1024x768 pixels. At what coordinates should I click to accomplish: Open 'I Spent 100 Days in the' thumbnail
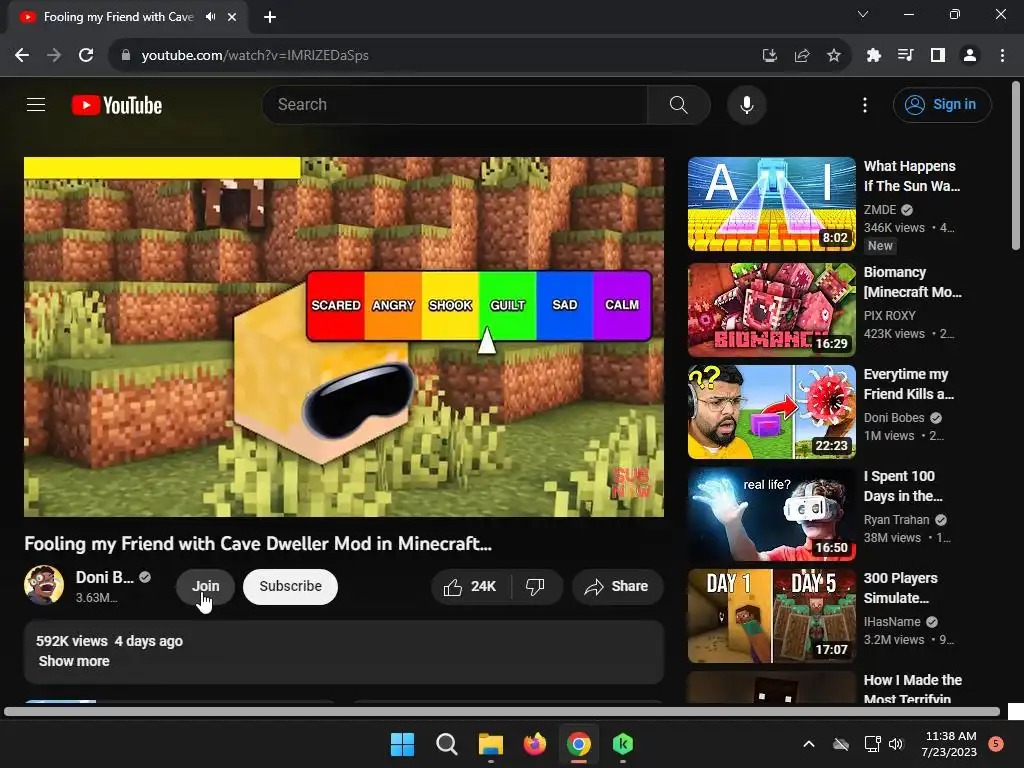771,513
